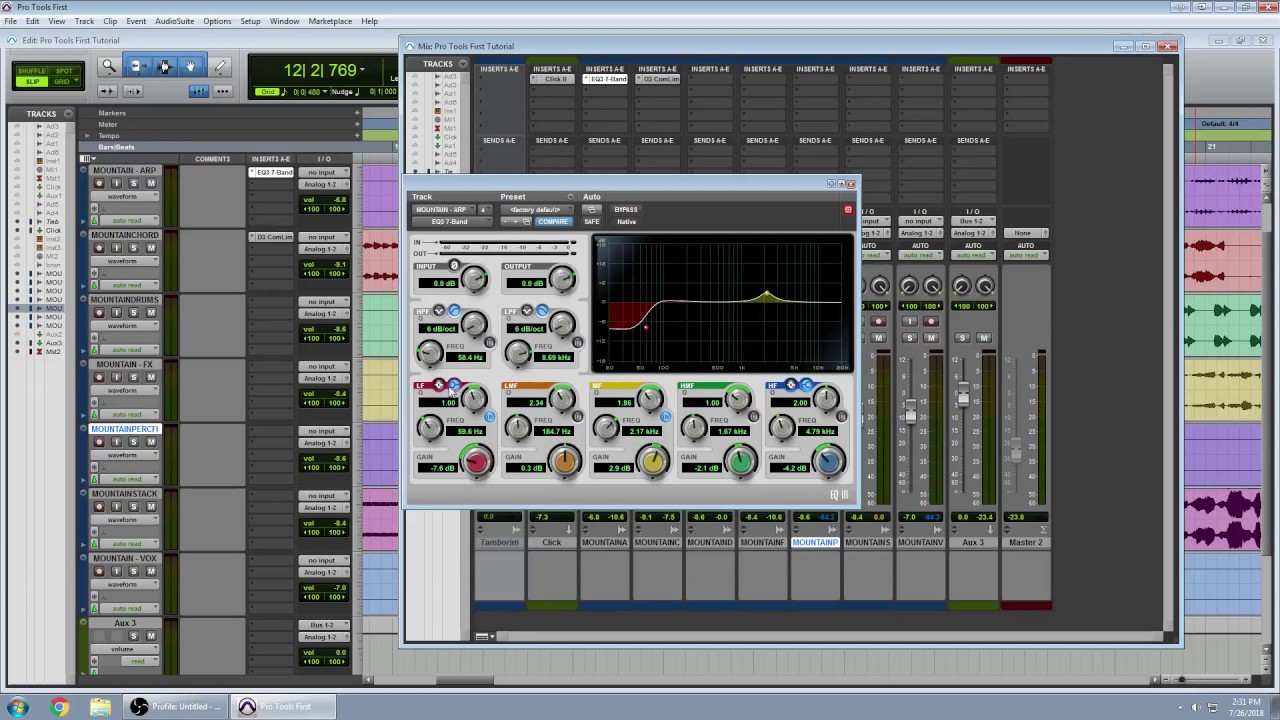Click the Pro Tools First taskbar button
1280x720 pixels.
pos(285,707)
